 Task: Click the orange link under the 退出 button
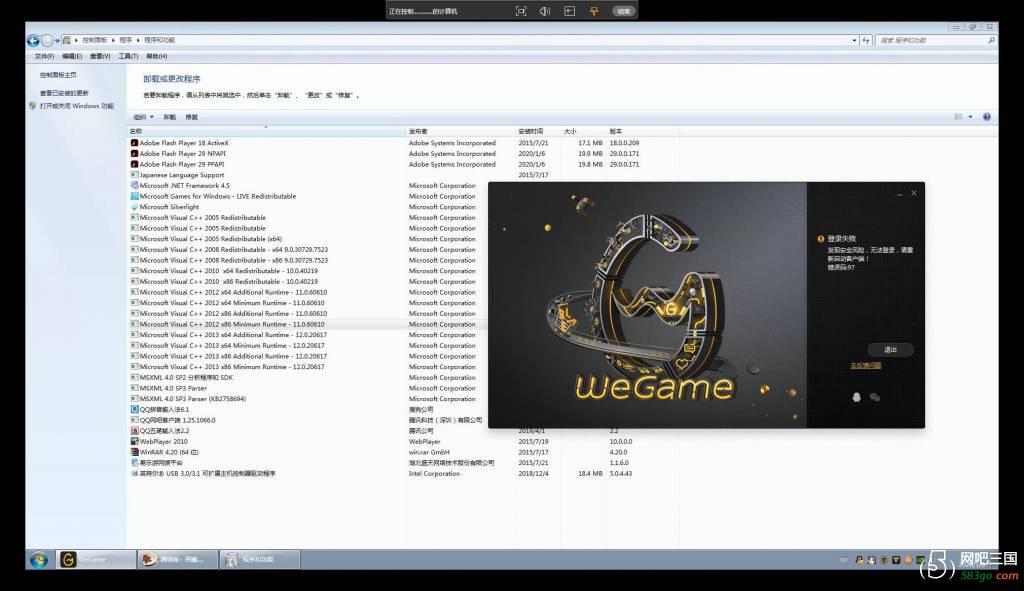(x=865, y=366)
